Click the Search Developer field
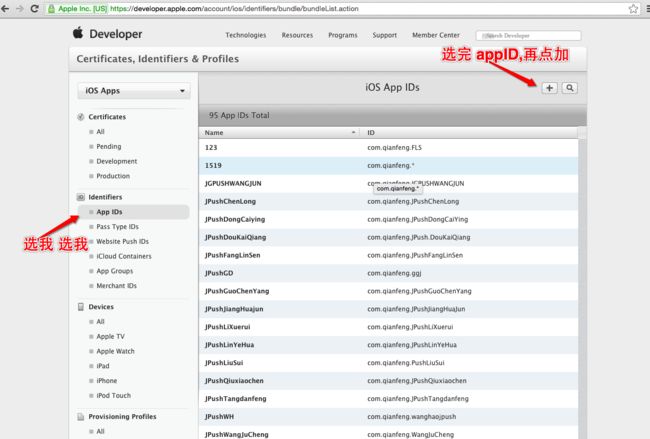This screenshot has width=650, height=439. pyautogui.click(x=529, y=36)
